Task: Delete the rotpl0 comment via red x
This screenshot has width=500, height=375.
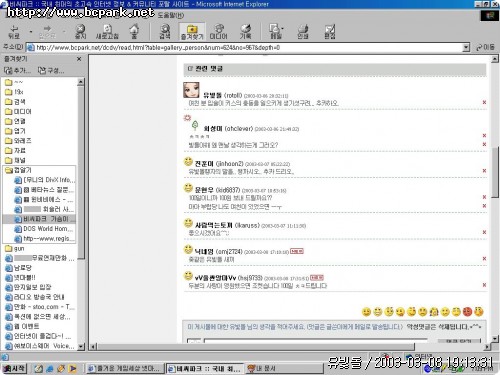Action: 484,102
